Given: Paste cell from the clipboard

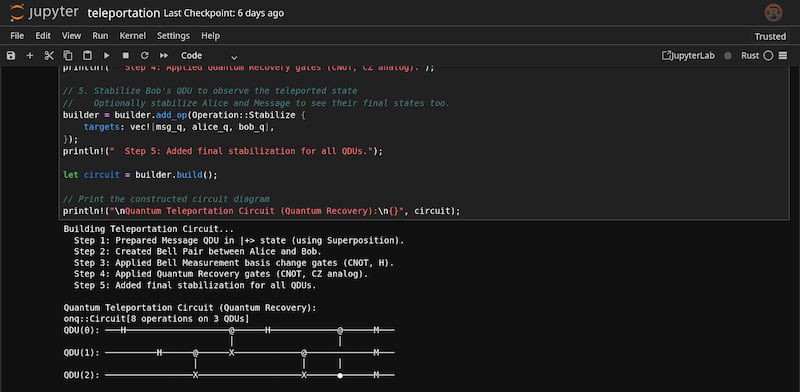Looking at the screenshot, I should [x=87, y=56].
